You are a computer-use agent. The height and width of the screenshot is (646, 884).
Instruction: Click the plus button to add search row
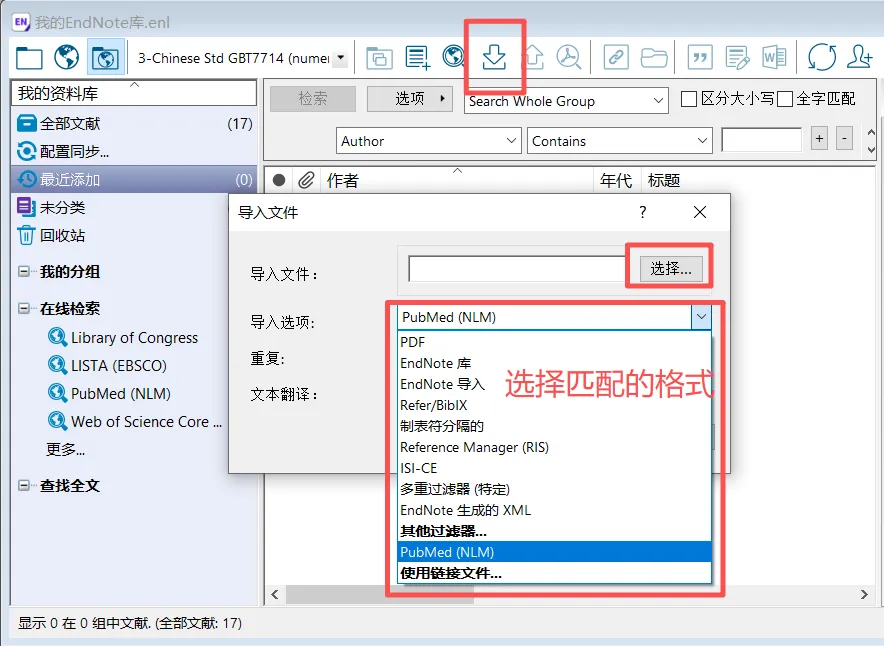pos(819,139)
